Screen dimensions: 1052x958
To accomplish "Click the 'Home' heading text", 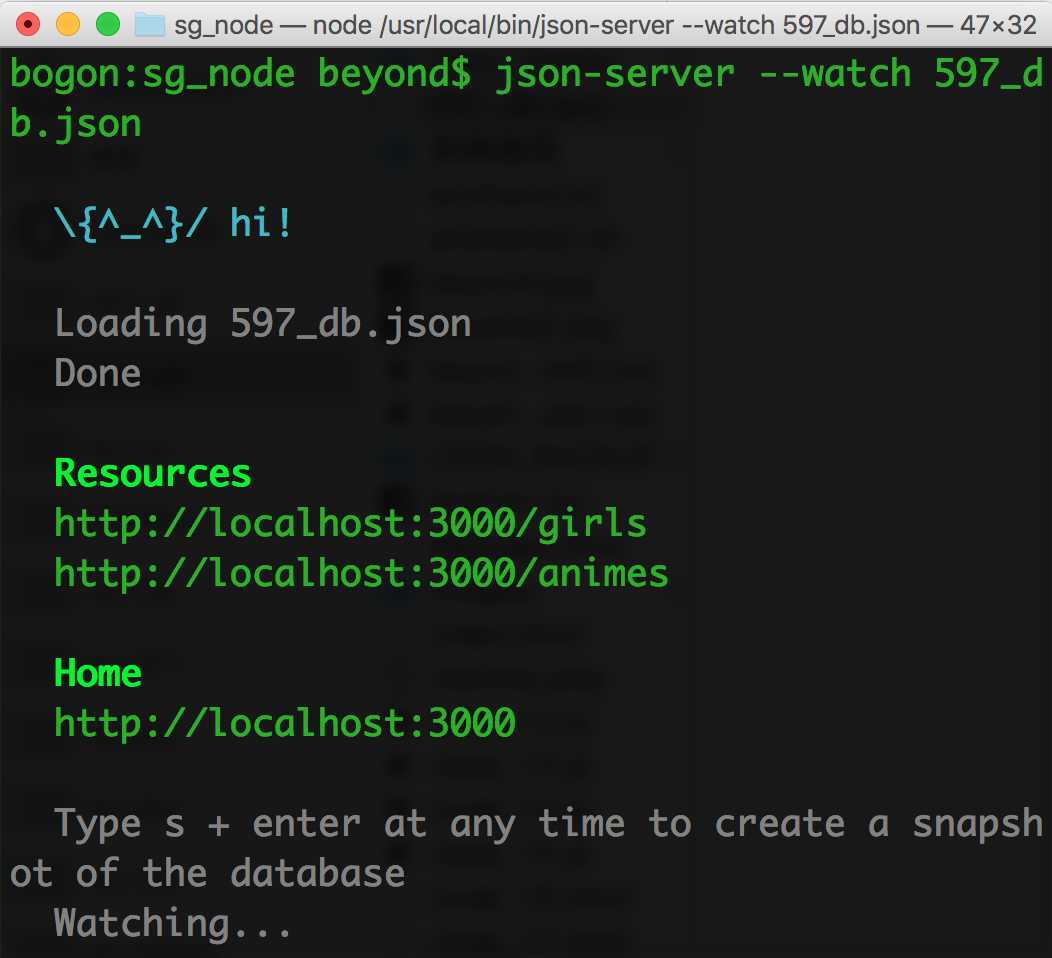I will pyautogui.click(x=98, y=673).
